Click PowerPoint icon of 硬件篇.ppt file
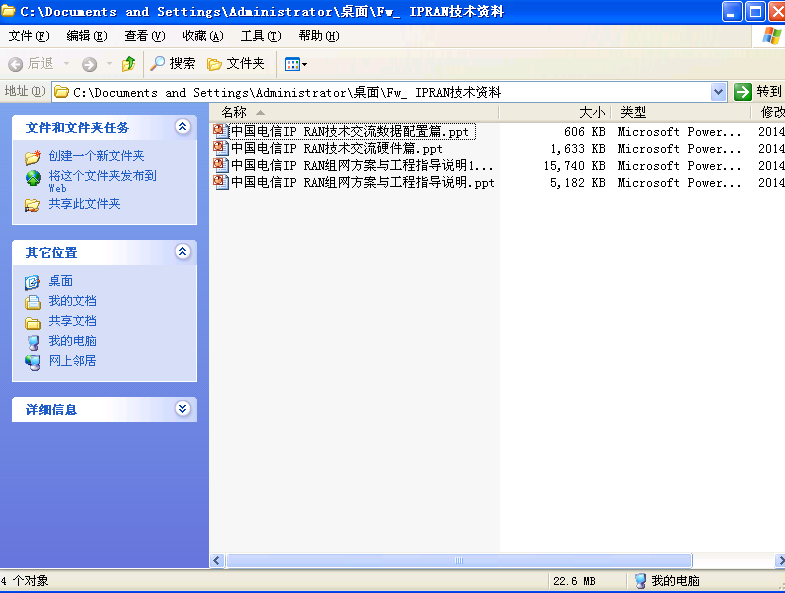The width and height of the screenshot is (785, 593). click(x=221, y=149)
